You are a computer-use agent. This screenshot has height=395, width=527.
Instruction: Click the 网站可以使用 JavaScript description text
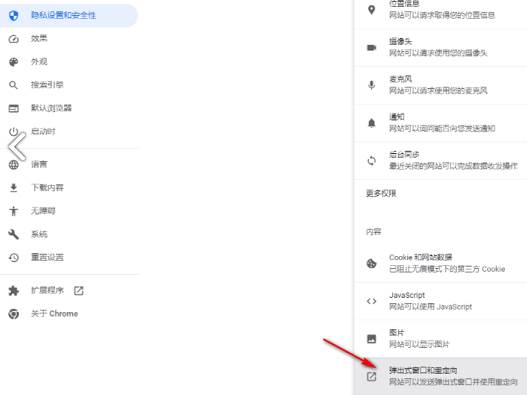(431, 307)
